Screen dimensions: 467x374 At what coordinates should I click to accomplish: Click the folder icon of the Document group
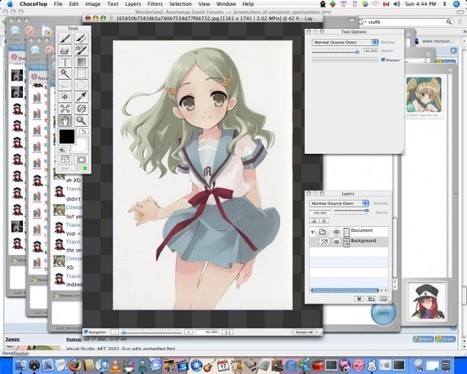click(323, 232)
